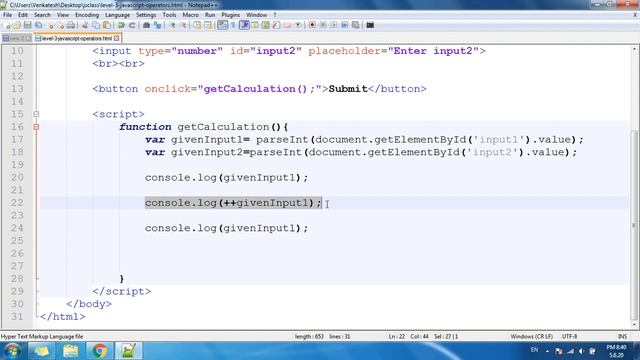640x360 pixels.
Task: Click the Start Recording macro icon
Action: 312,25
